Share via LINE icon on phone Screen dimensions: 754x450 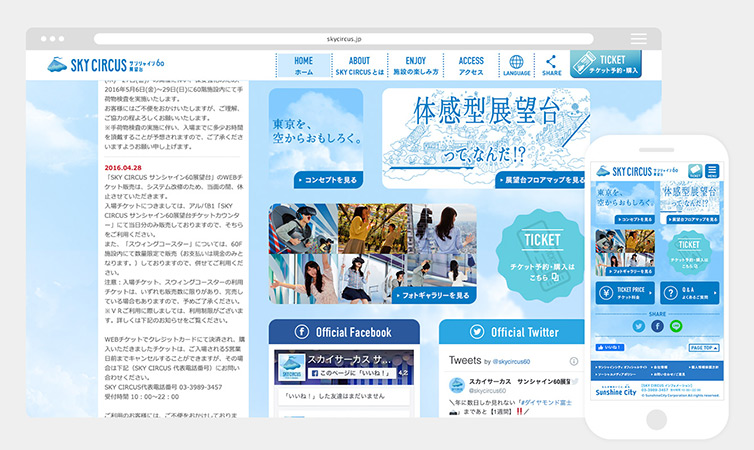point(676,326)
